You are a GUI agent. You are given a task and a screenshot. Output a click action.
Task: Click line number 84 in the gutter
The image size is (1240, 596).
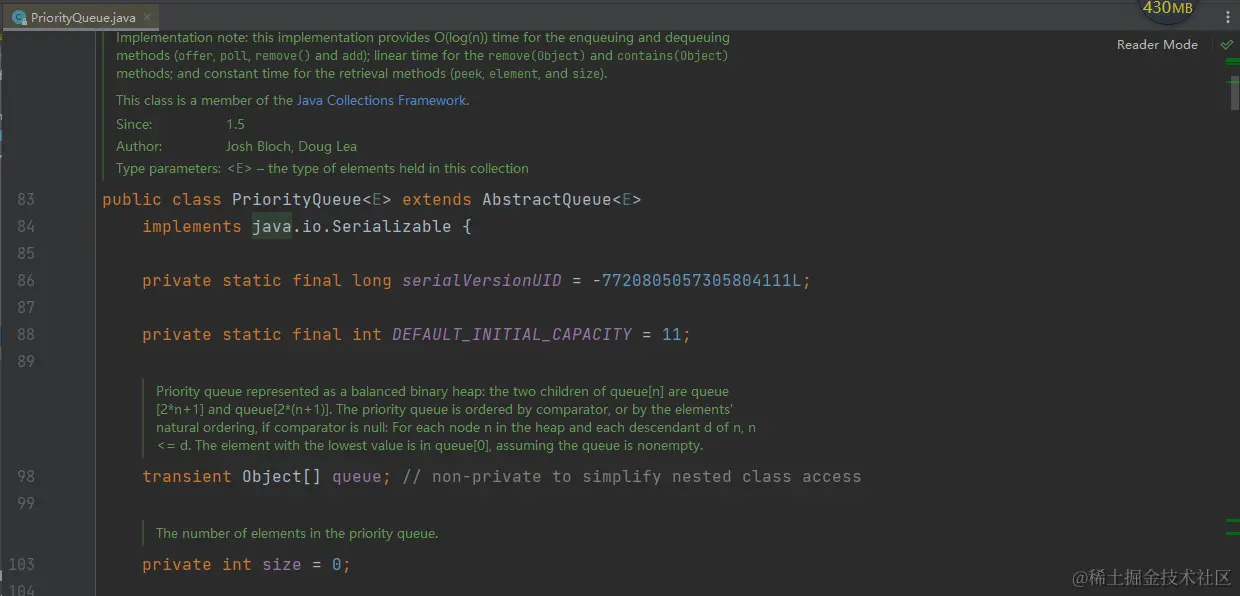pyautogui.click(x=26, y=227)
